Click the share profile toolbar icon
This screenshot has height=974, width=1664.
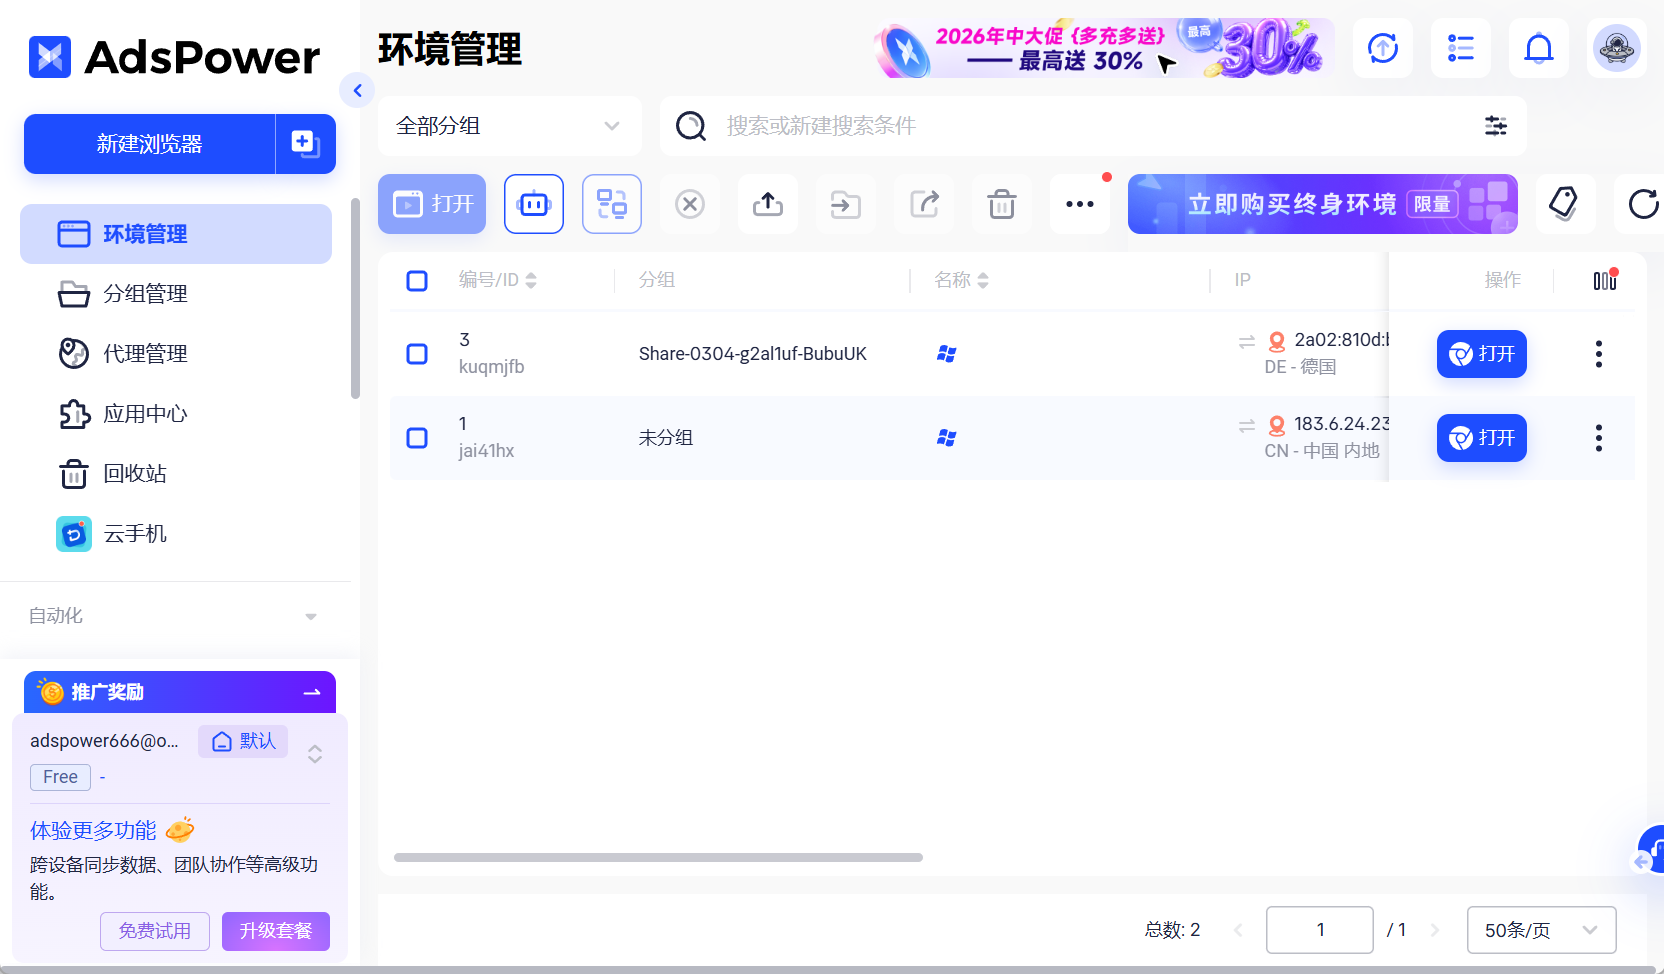[x=924, y=204]
